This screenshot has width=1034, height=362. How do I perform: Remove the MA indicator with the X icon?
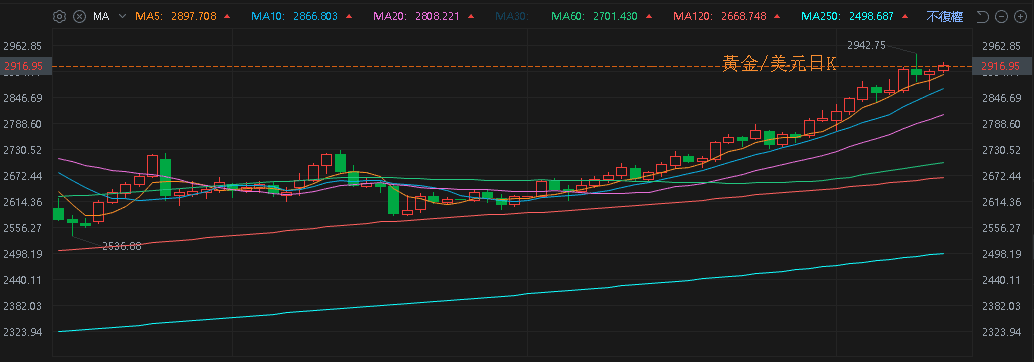coord(79,16)
